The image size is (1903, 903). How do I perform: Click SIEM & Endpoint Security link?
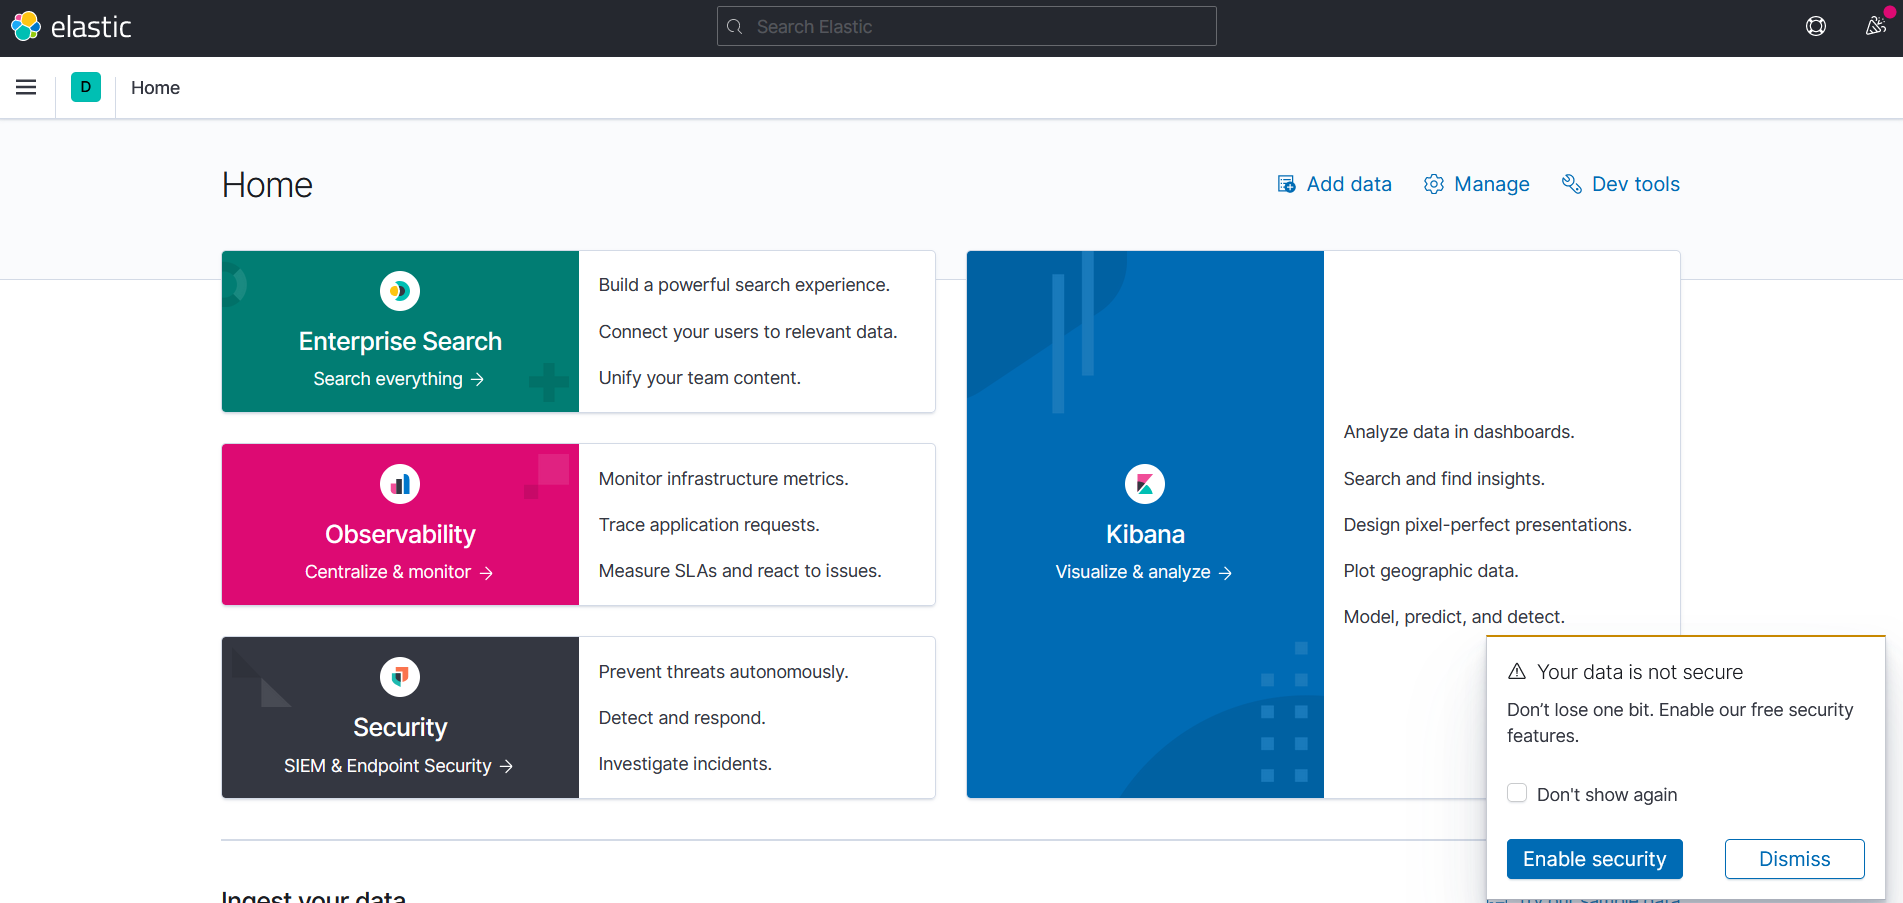[x=399, y=766]
